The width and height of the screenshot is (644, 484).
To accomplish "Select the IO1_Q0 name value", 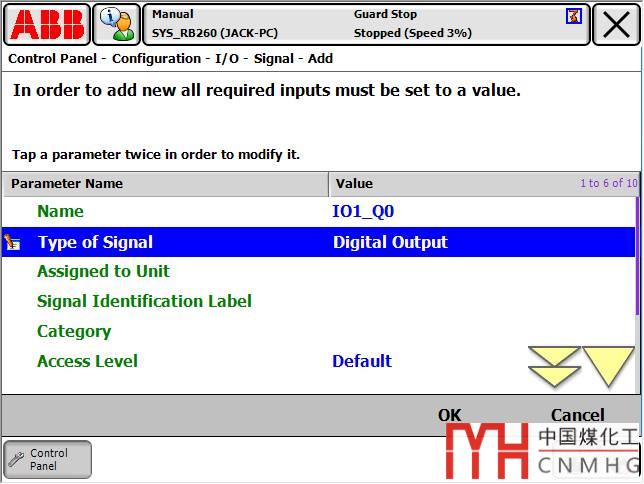I will (x=363, y=212).
